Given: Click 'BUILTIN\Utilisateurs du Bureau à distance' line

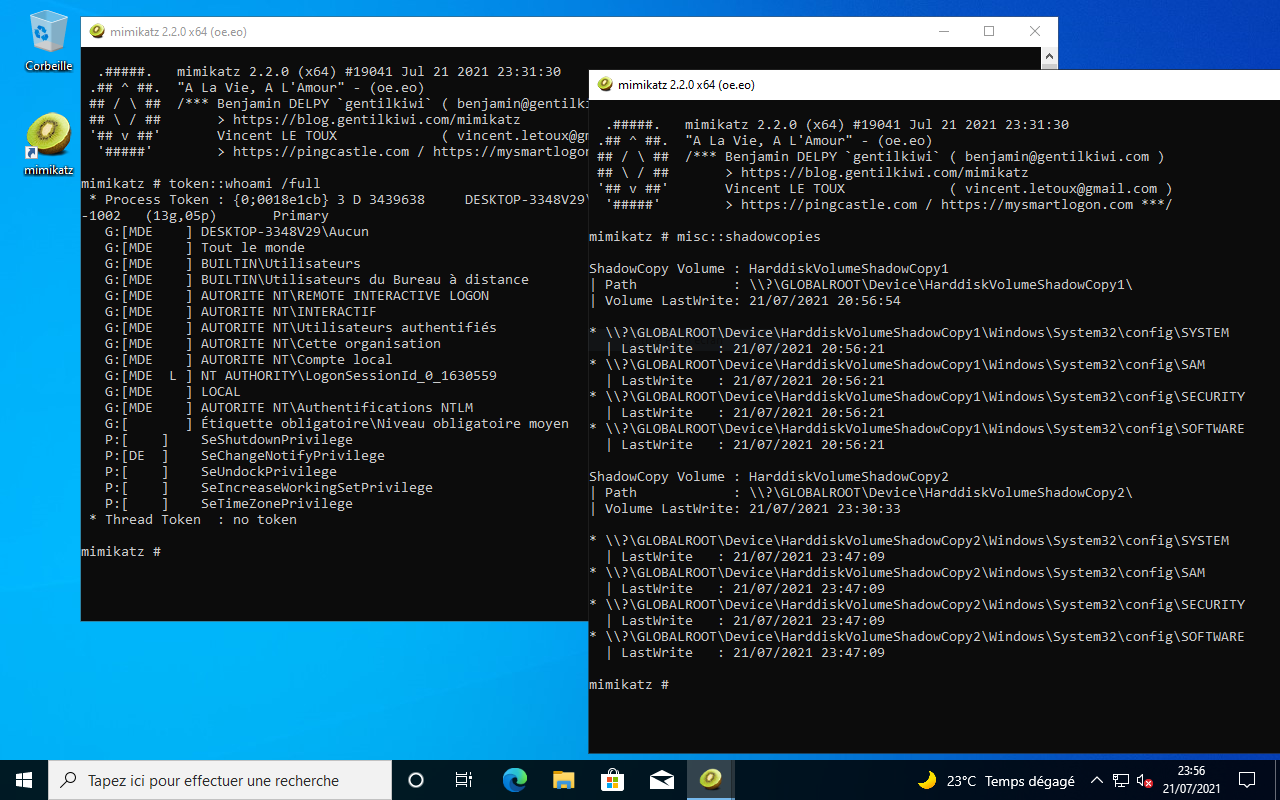Looking at the screenshot, I should (x=317, y=280).
